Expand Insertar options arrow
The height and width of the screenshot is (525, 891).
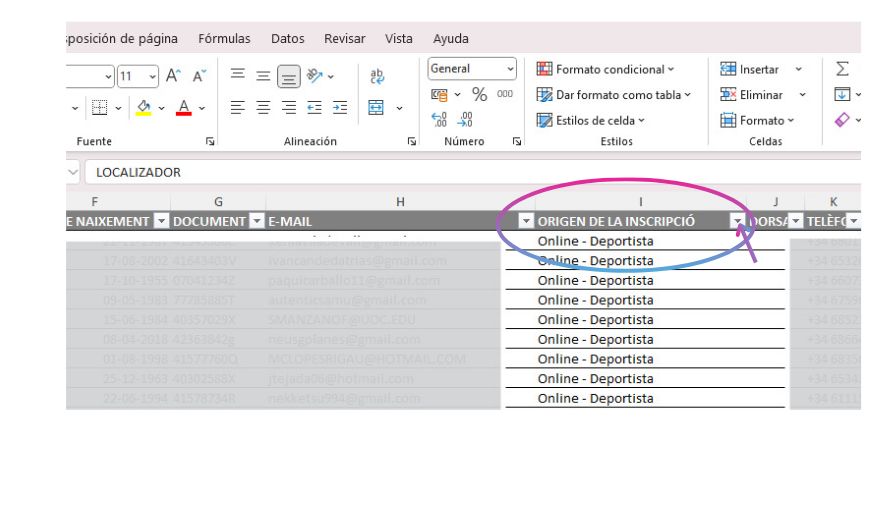pos(798,69)
